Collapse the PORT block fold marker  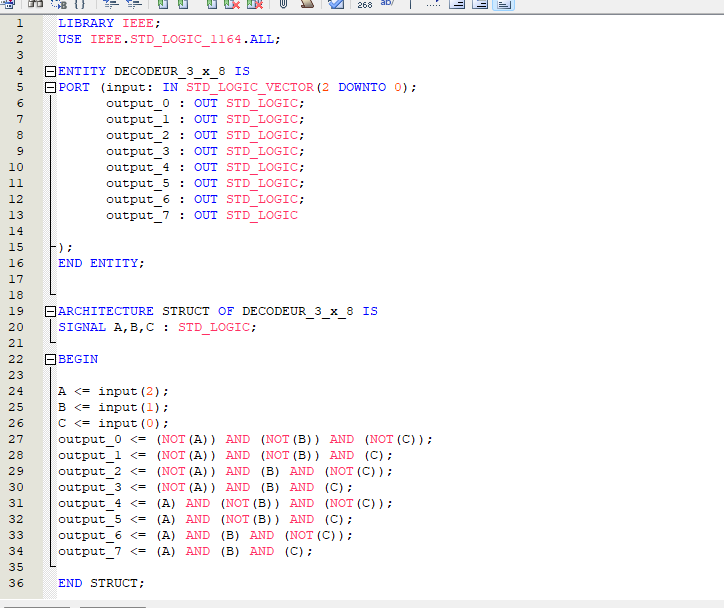pos(50,87)
